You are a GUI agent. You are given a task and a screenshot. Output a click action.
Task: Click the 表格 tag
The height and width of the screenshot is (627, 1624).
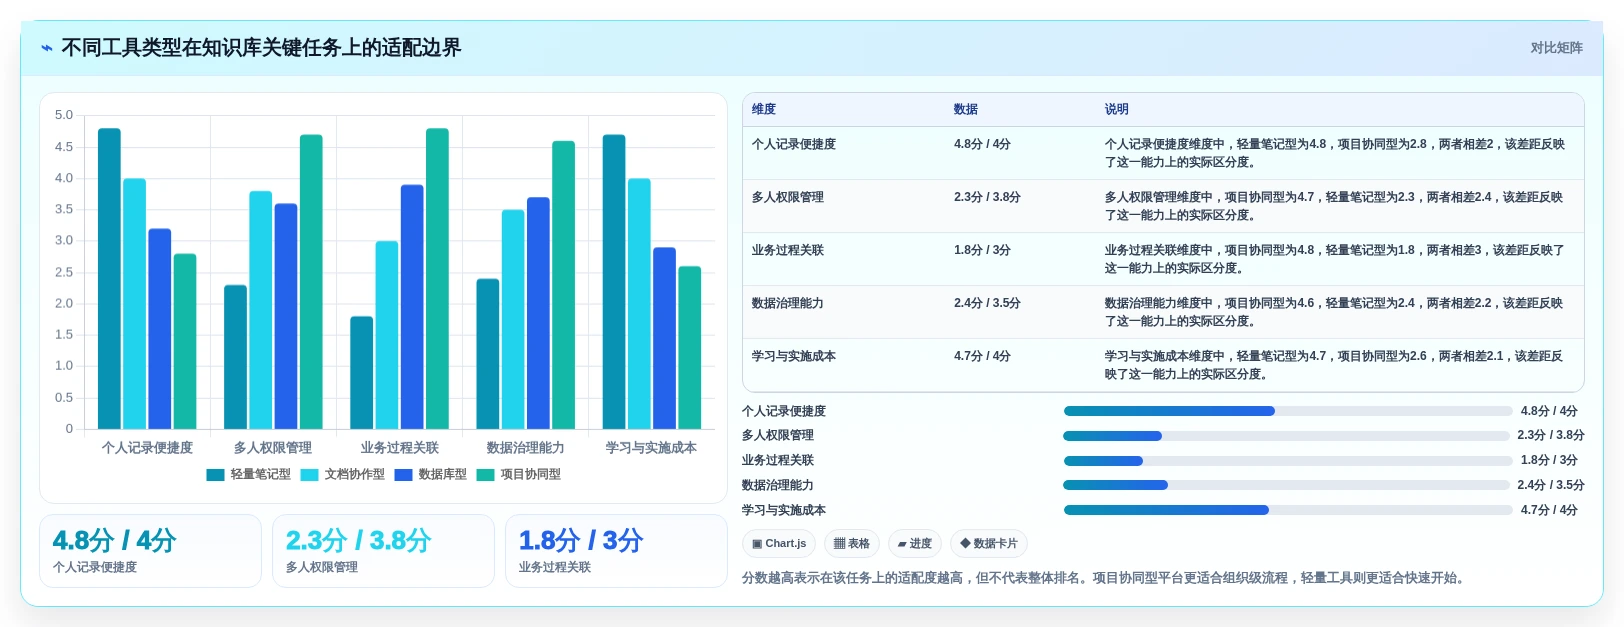click(852, 544)
